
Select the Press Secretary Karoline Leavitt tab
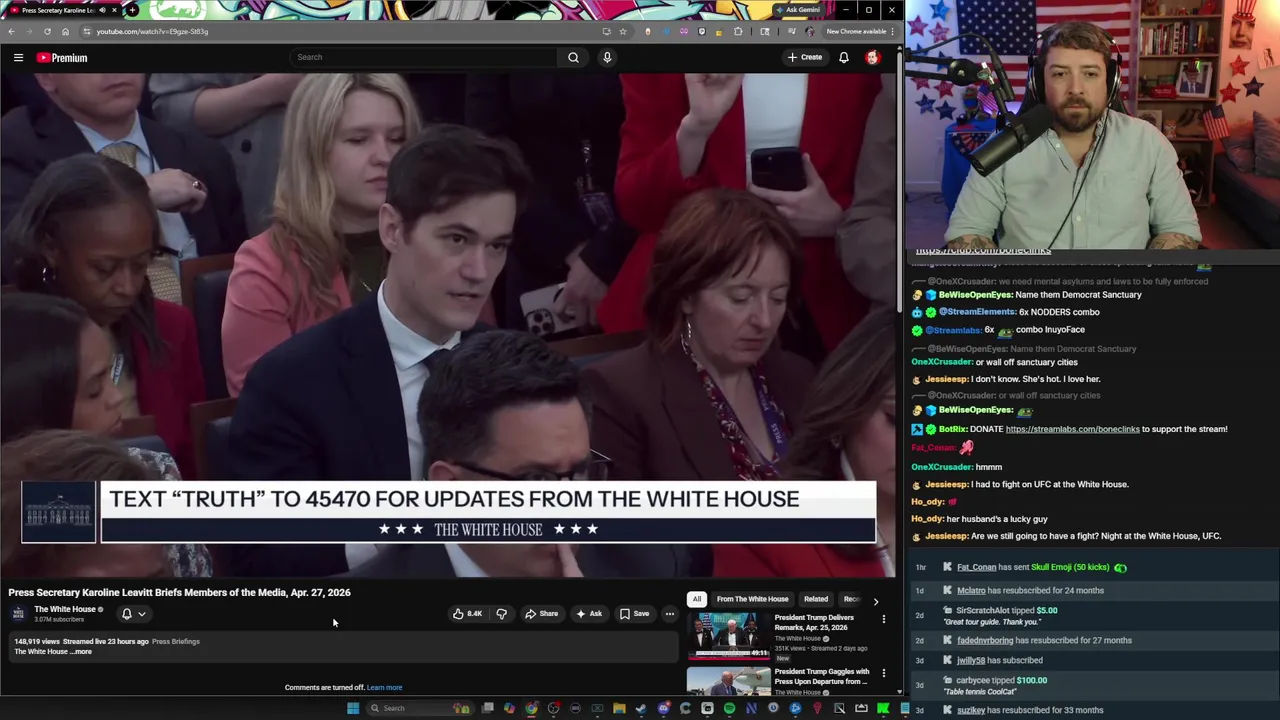(x=60, y=10)
